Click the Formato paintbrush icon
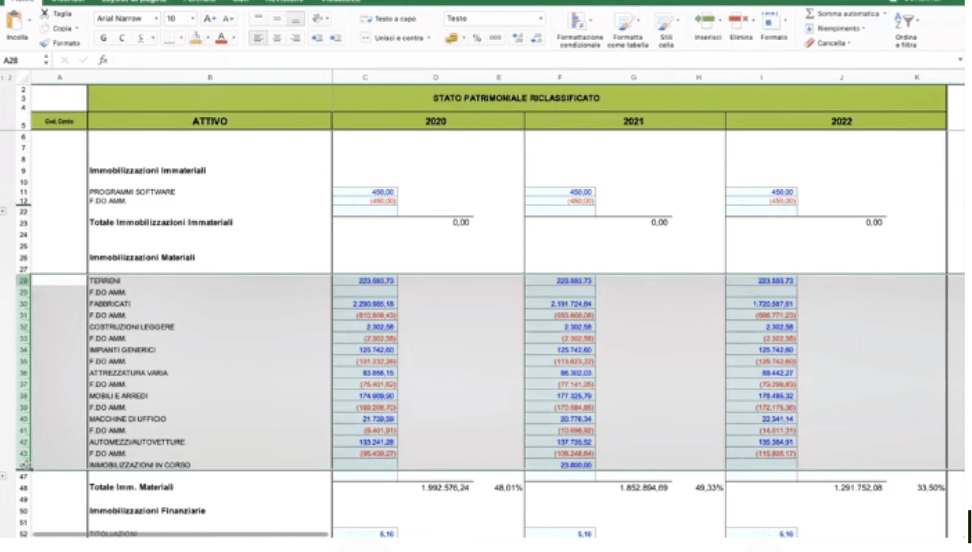This screenshot has width=972, height=552. pos(45,43)
